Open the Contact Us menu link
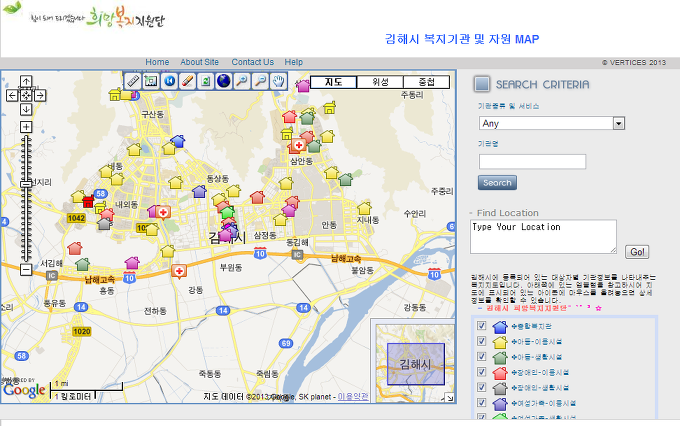 tap(252, 62)
